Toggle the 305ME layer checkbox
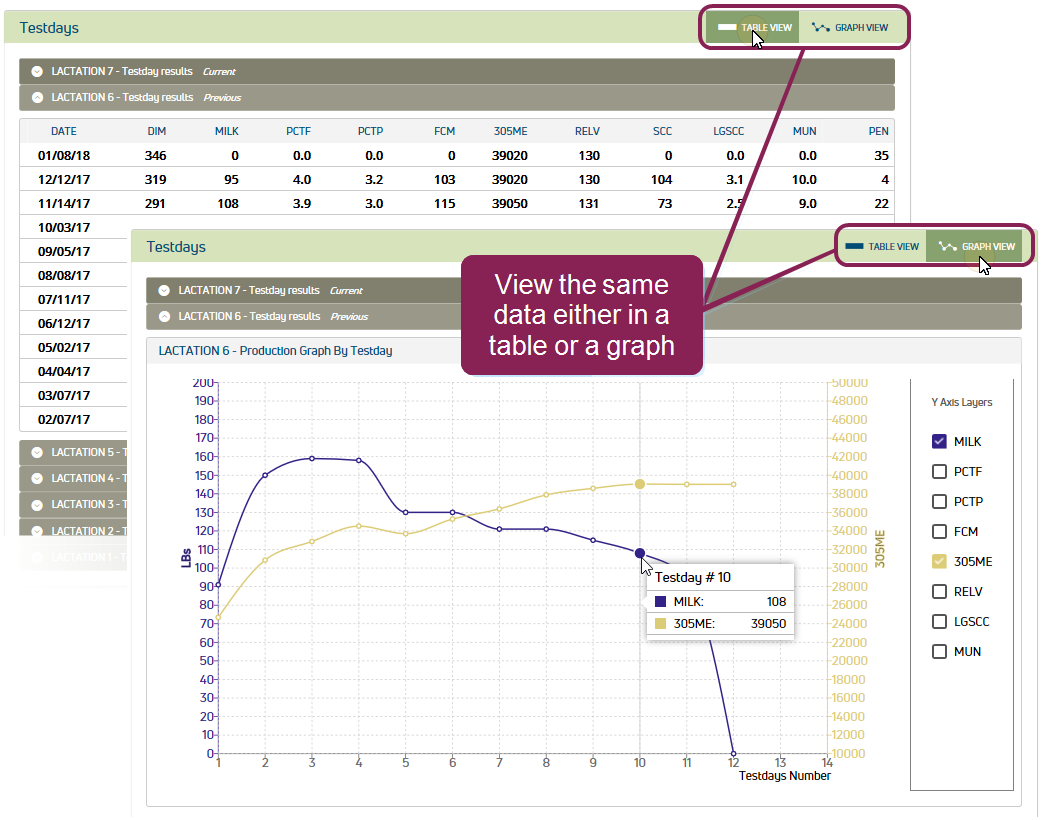 (x=939, y=561)
